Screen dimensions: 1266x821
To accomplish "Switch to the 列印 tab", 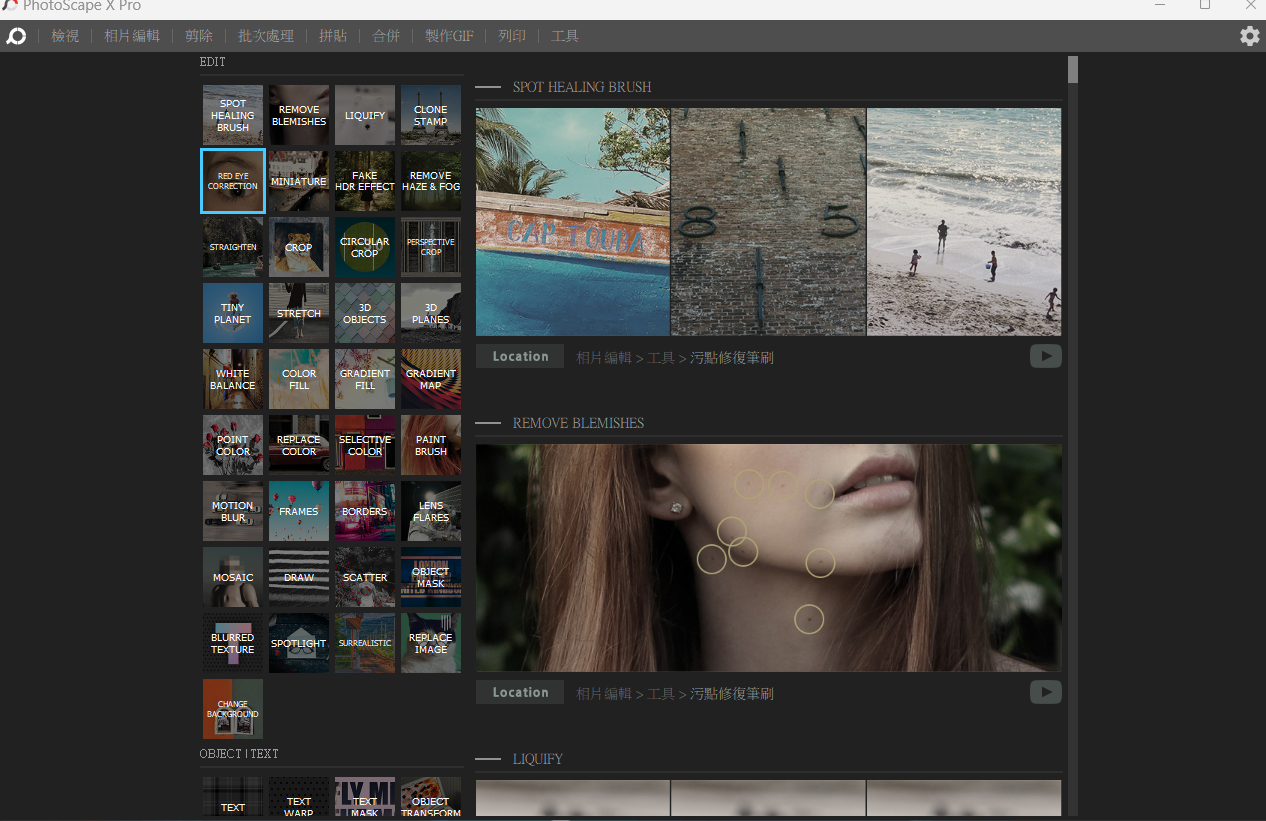I will pos(512,36).
